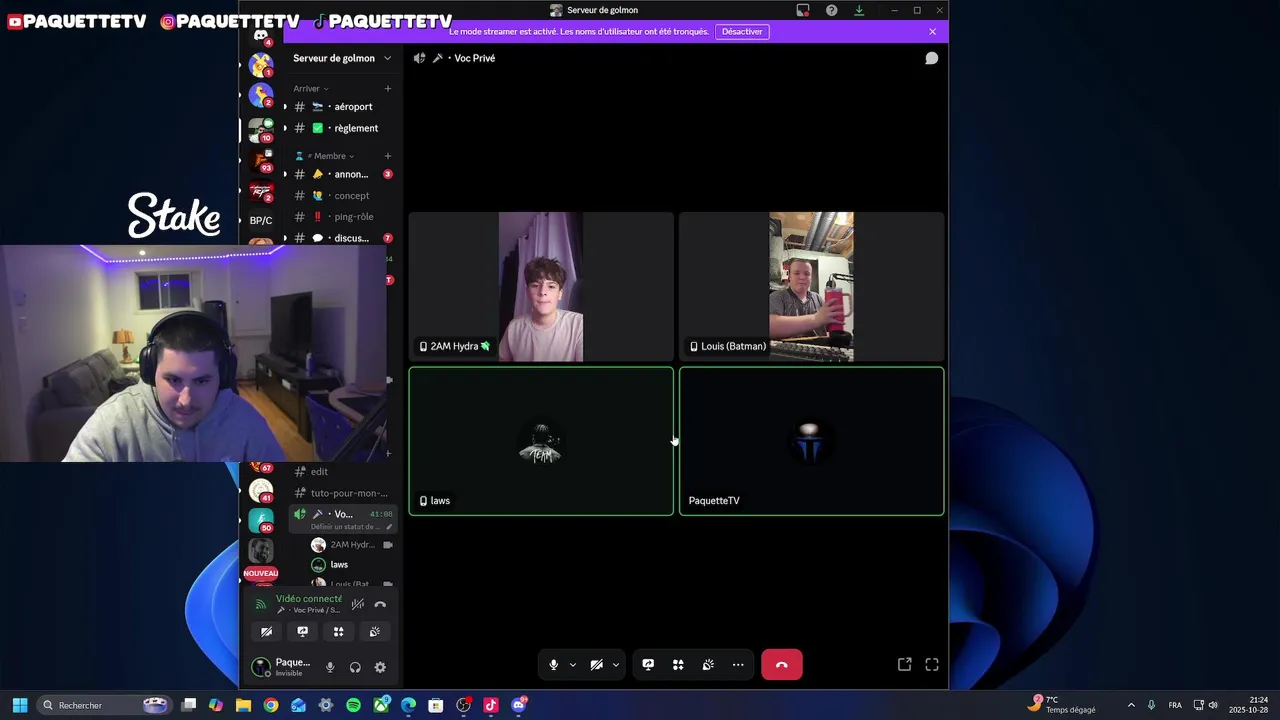Toggle microphone mute in call bottom bar
1280x720 pixels.
click(x=553, y=665)
